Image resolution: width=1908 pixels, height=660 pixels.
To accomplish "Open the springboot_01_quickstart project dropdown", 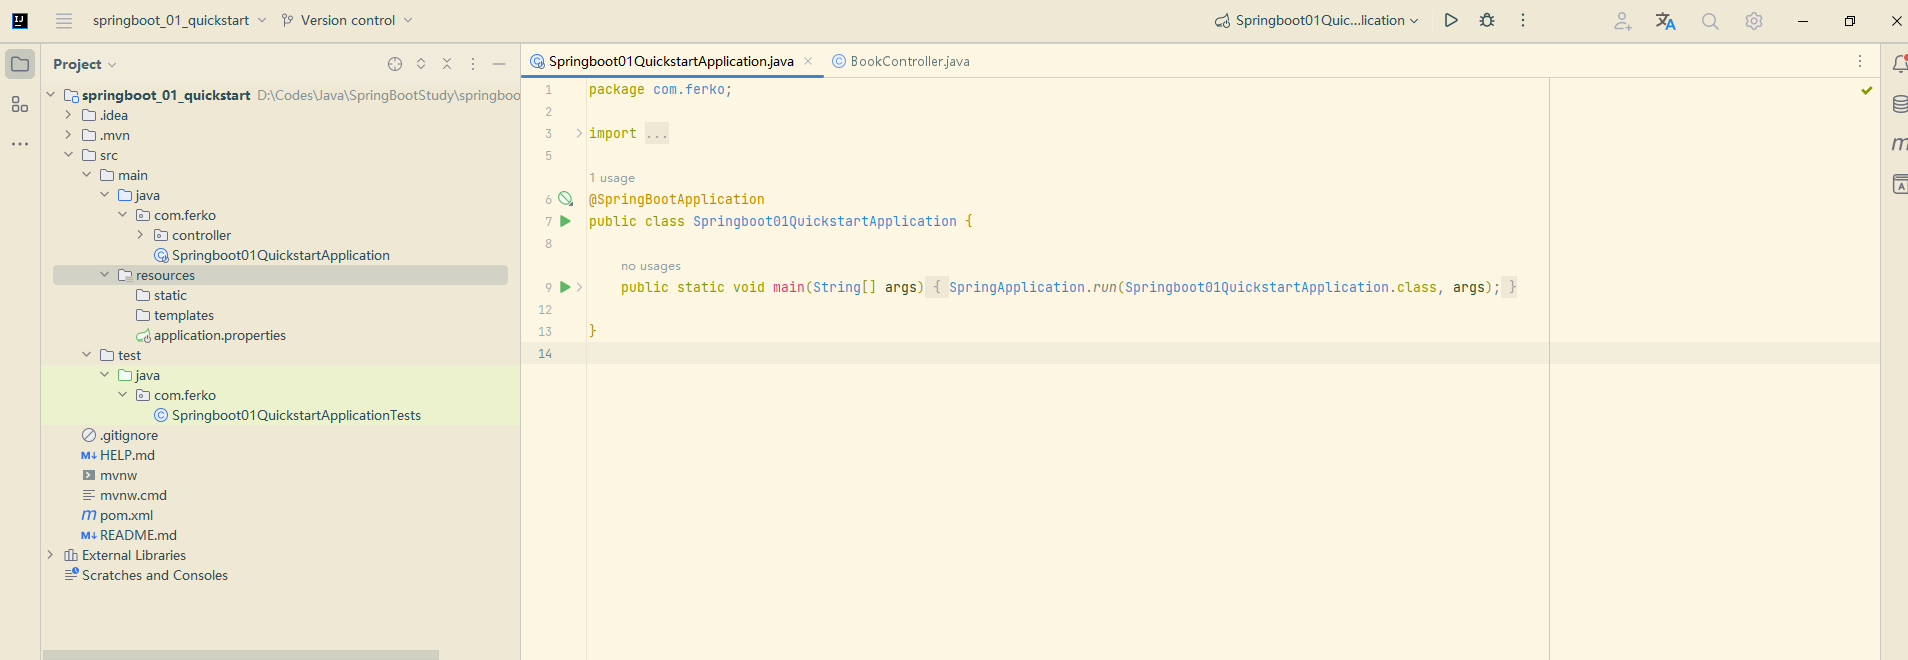I will click(x=179, y=20).
